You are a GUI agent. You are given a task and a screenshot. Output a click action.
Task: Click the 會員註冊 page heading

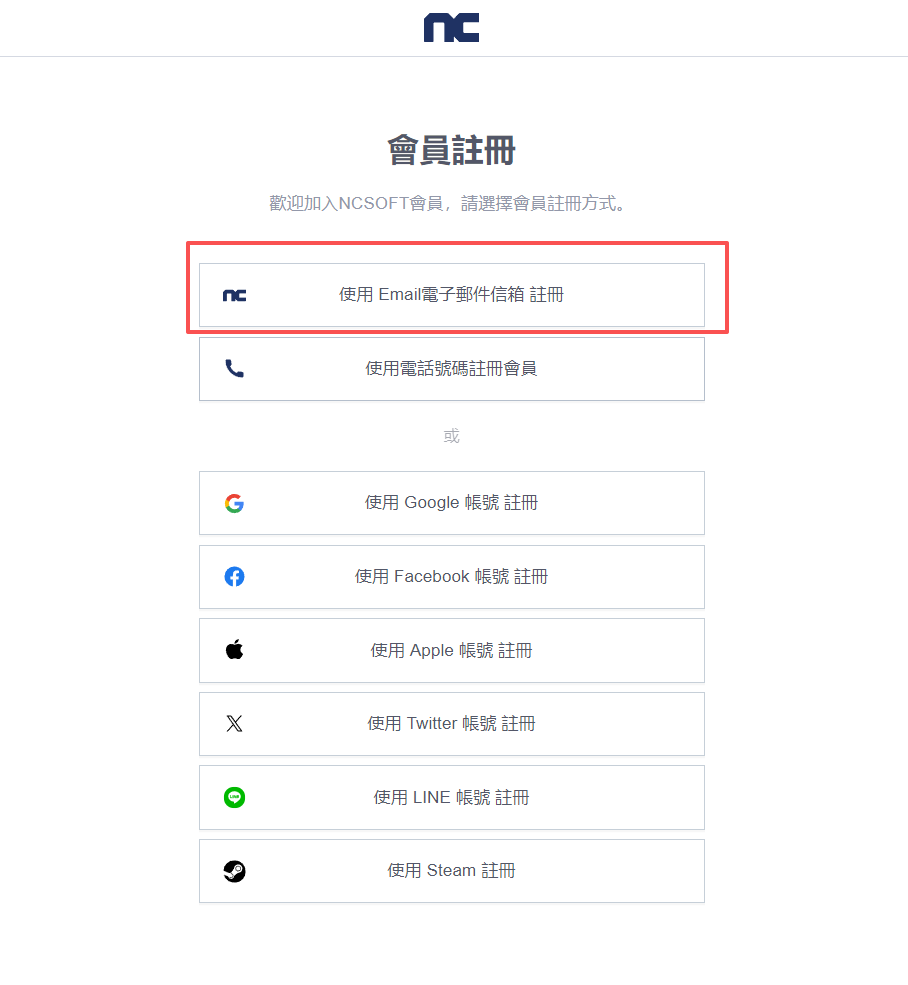451,152
